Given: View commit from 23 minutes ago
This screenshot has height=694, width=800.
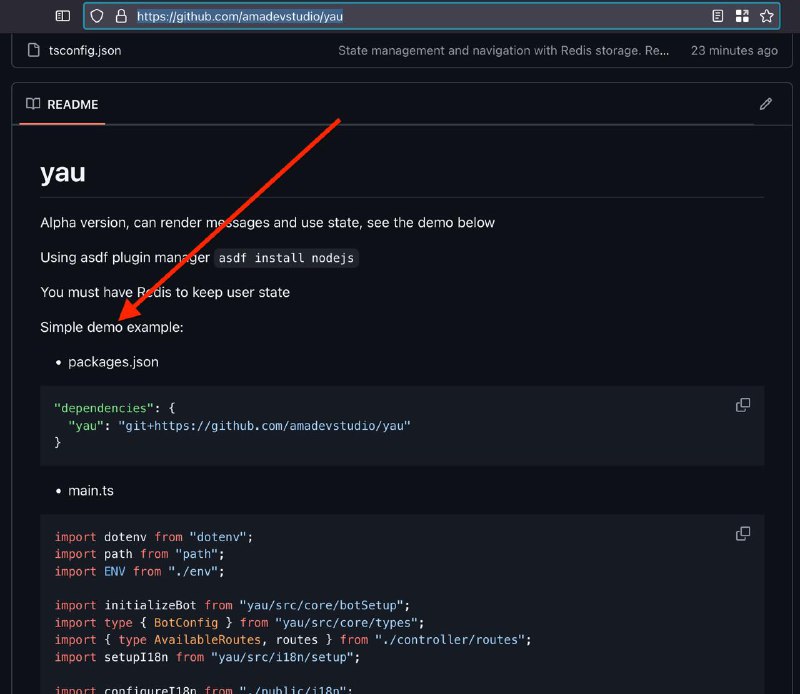Looking at the screenshot, I should pyautogui.click(x=734, y=50).
